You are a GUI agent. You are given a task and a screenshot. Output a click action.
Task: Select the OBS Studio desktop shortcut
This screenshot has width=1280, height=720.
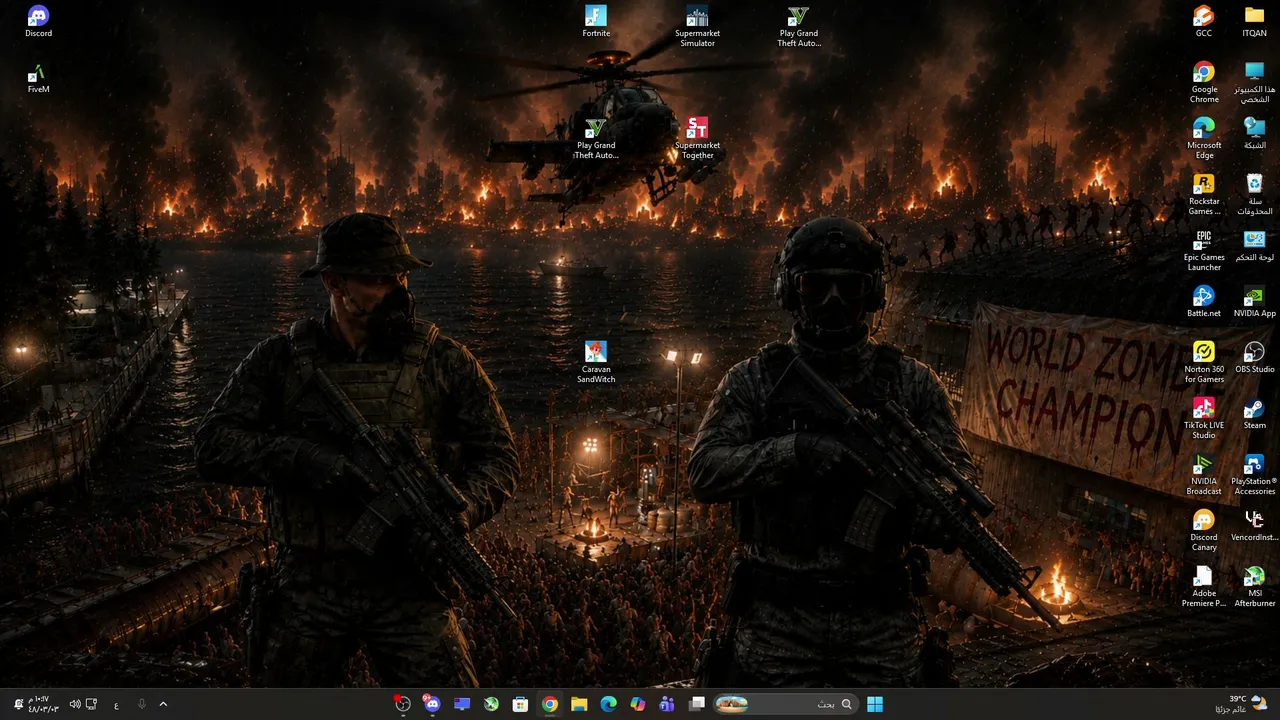(x=1254, y=358)
